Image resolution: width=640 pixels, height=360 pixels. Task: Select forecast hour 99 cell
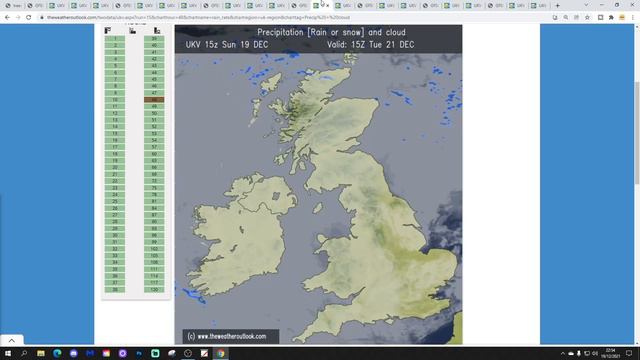tap(154, 242)
